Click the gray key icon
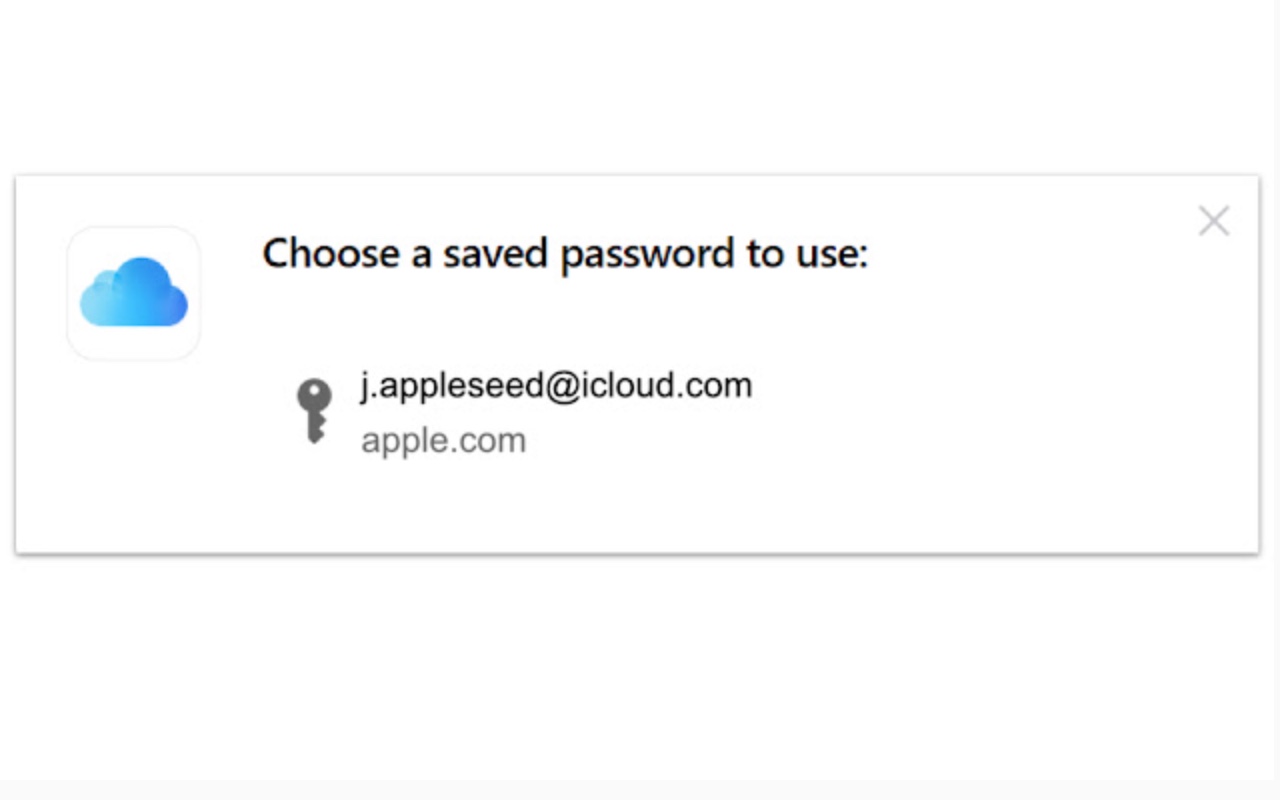The width and height of the screenshot is (1280, 800). click(x=314, y=410)
